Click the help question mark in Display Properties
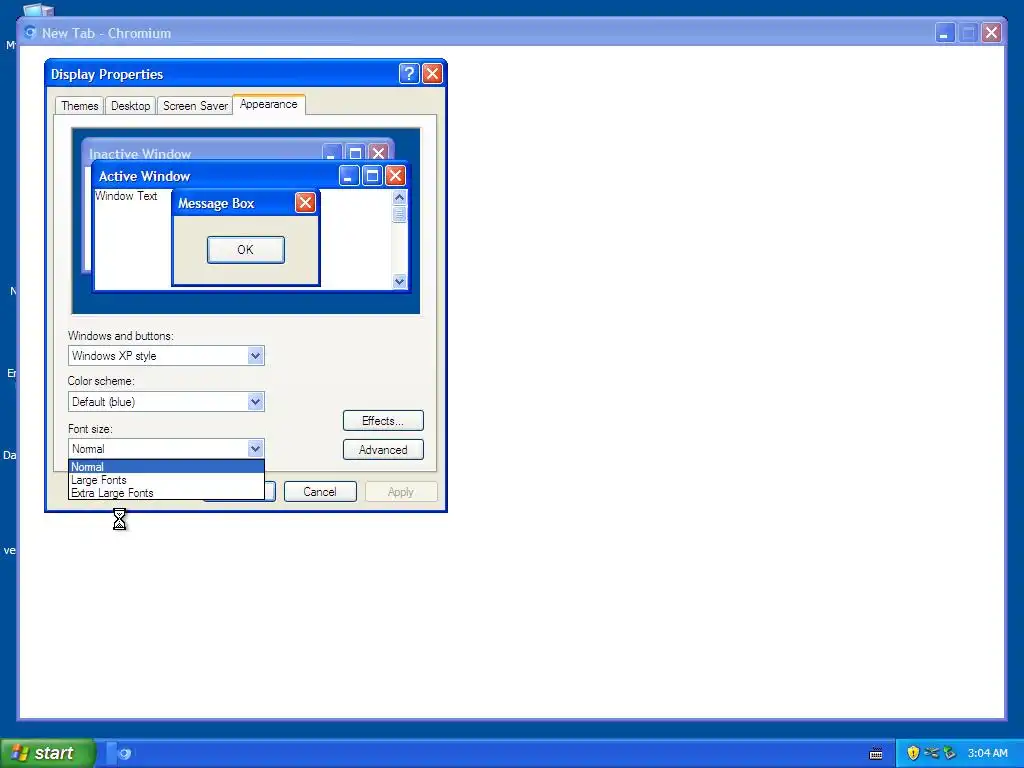The image size is (1024, 768). point(409,73)
